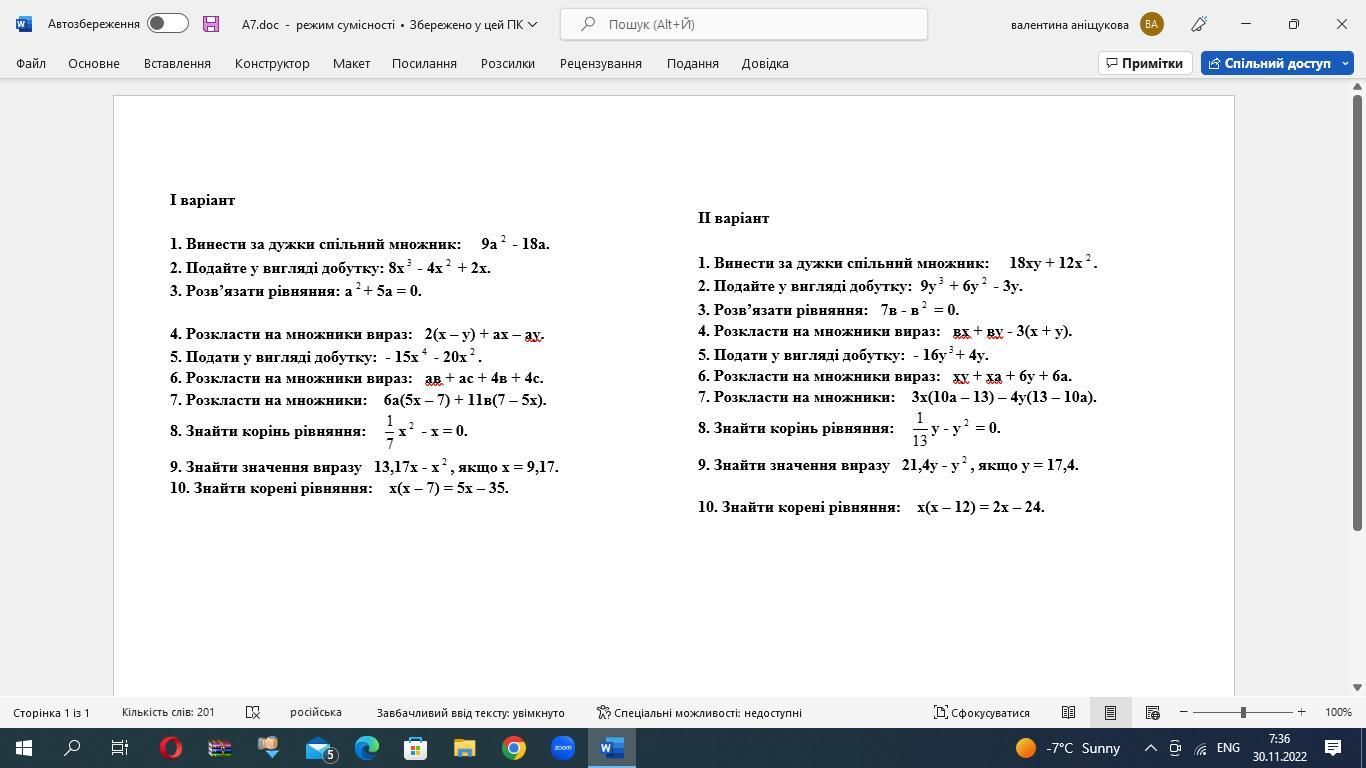
Task: Click the І варіант heading text
Action: click(x=202, y=200)
